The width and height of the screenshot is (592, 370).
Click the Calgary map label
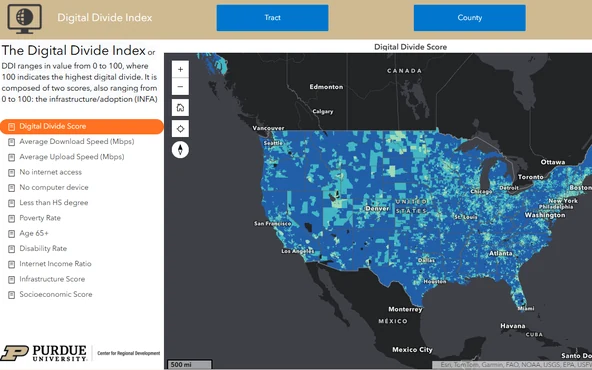pyautogui.click(x=323, y=111)
